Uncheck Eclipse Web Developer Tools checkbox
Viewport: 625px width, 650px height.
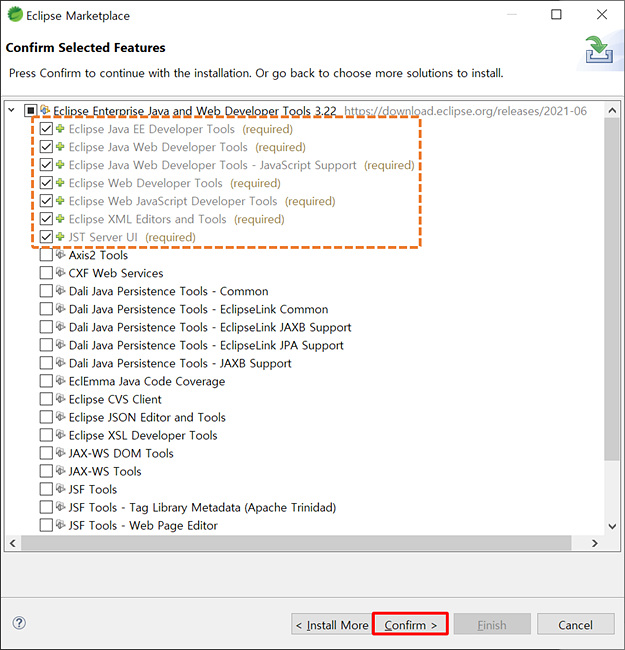coord(46,183)
